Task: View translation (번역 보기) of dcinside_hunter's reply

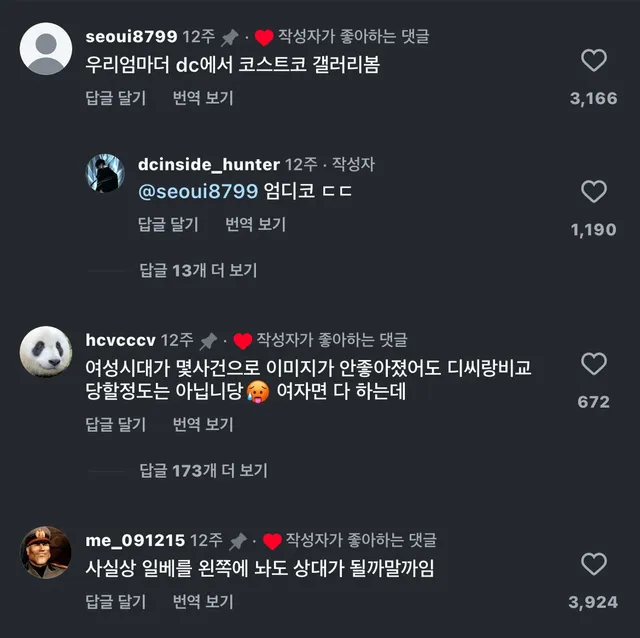Action: pyautogui.click(x=255, y=224)
